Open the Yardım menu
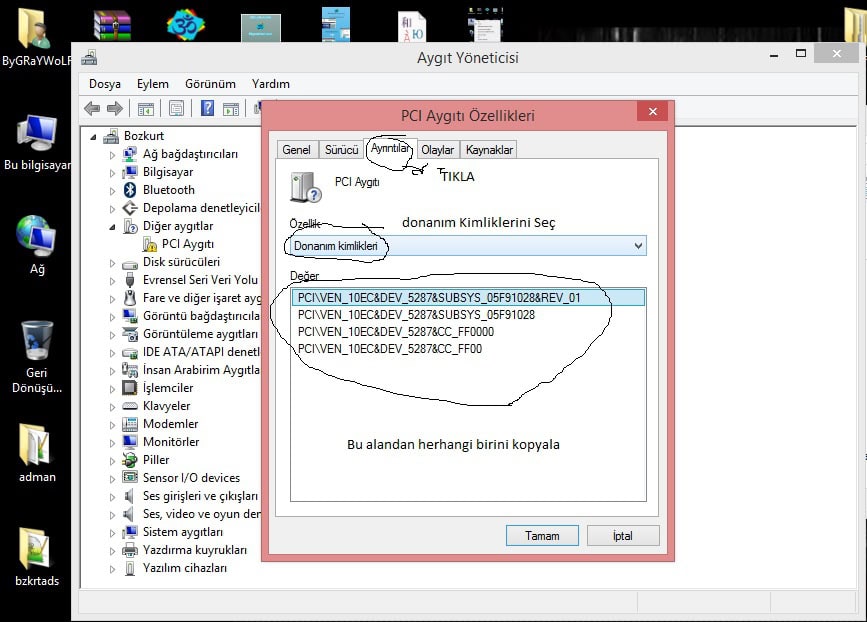867x622 pixels. 271,84
